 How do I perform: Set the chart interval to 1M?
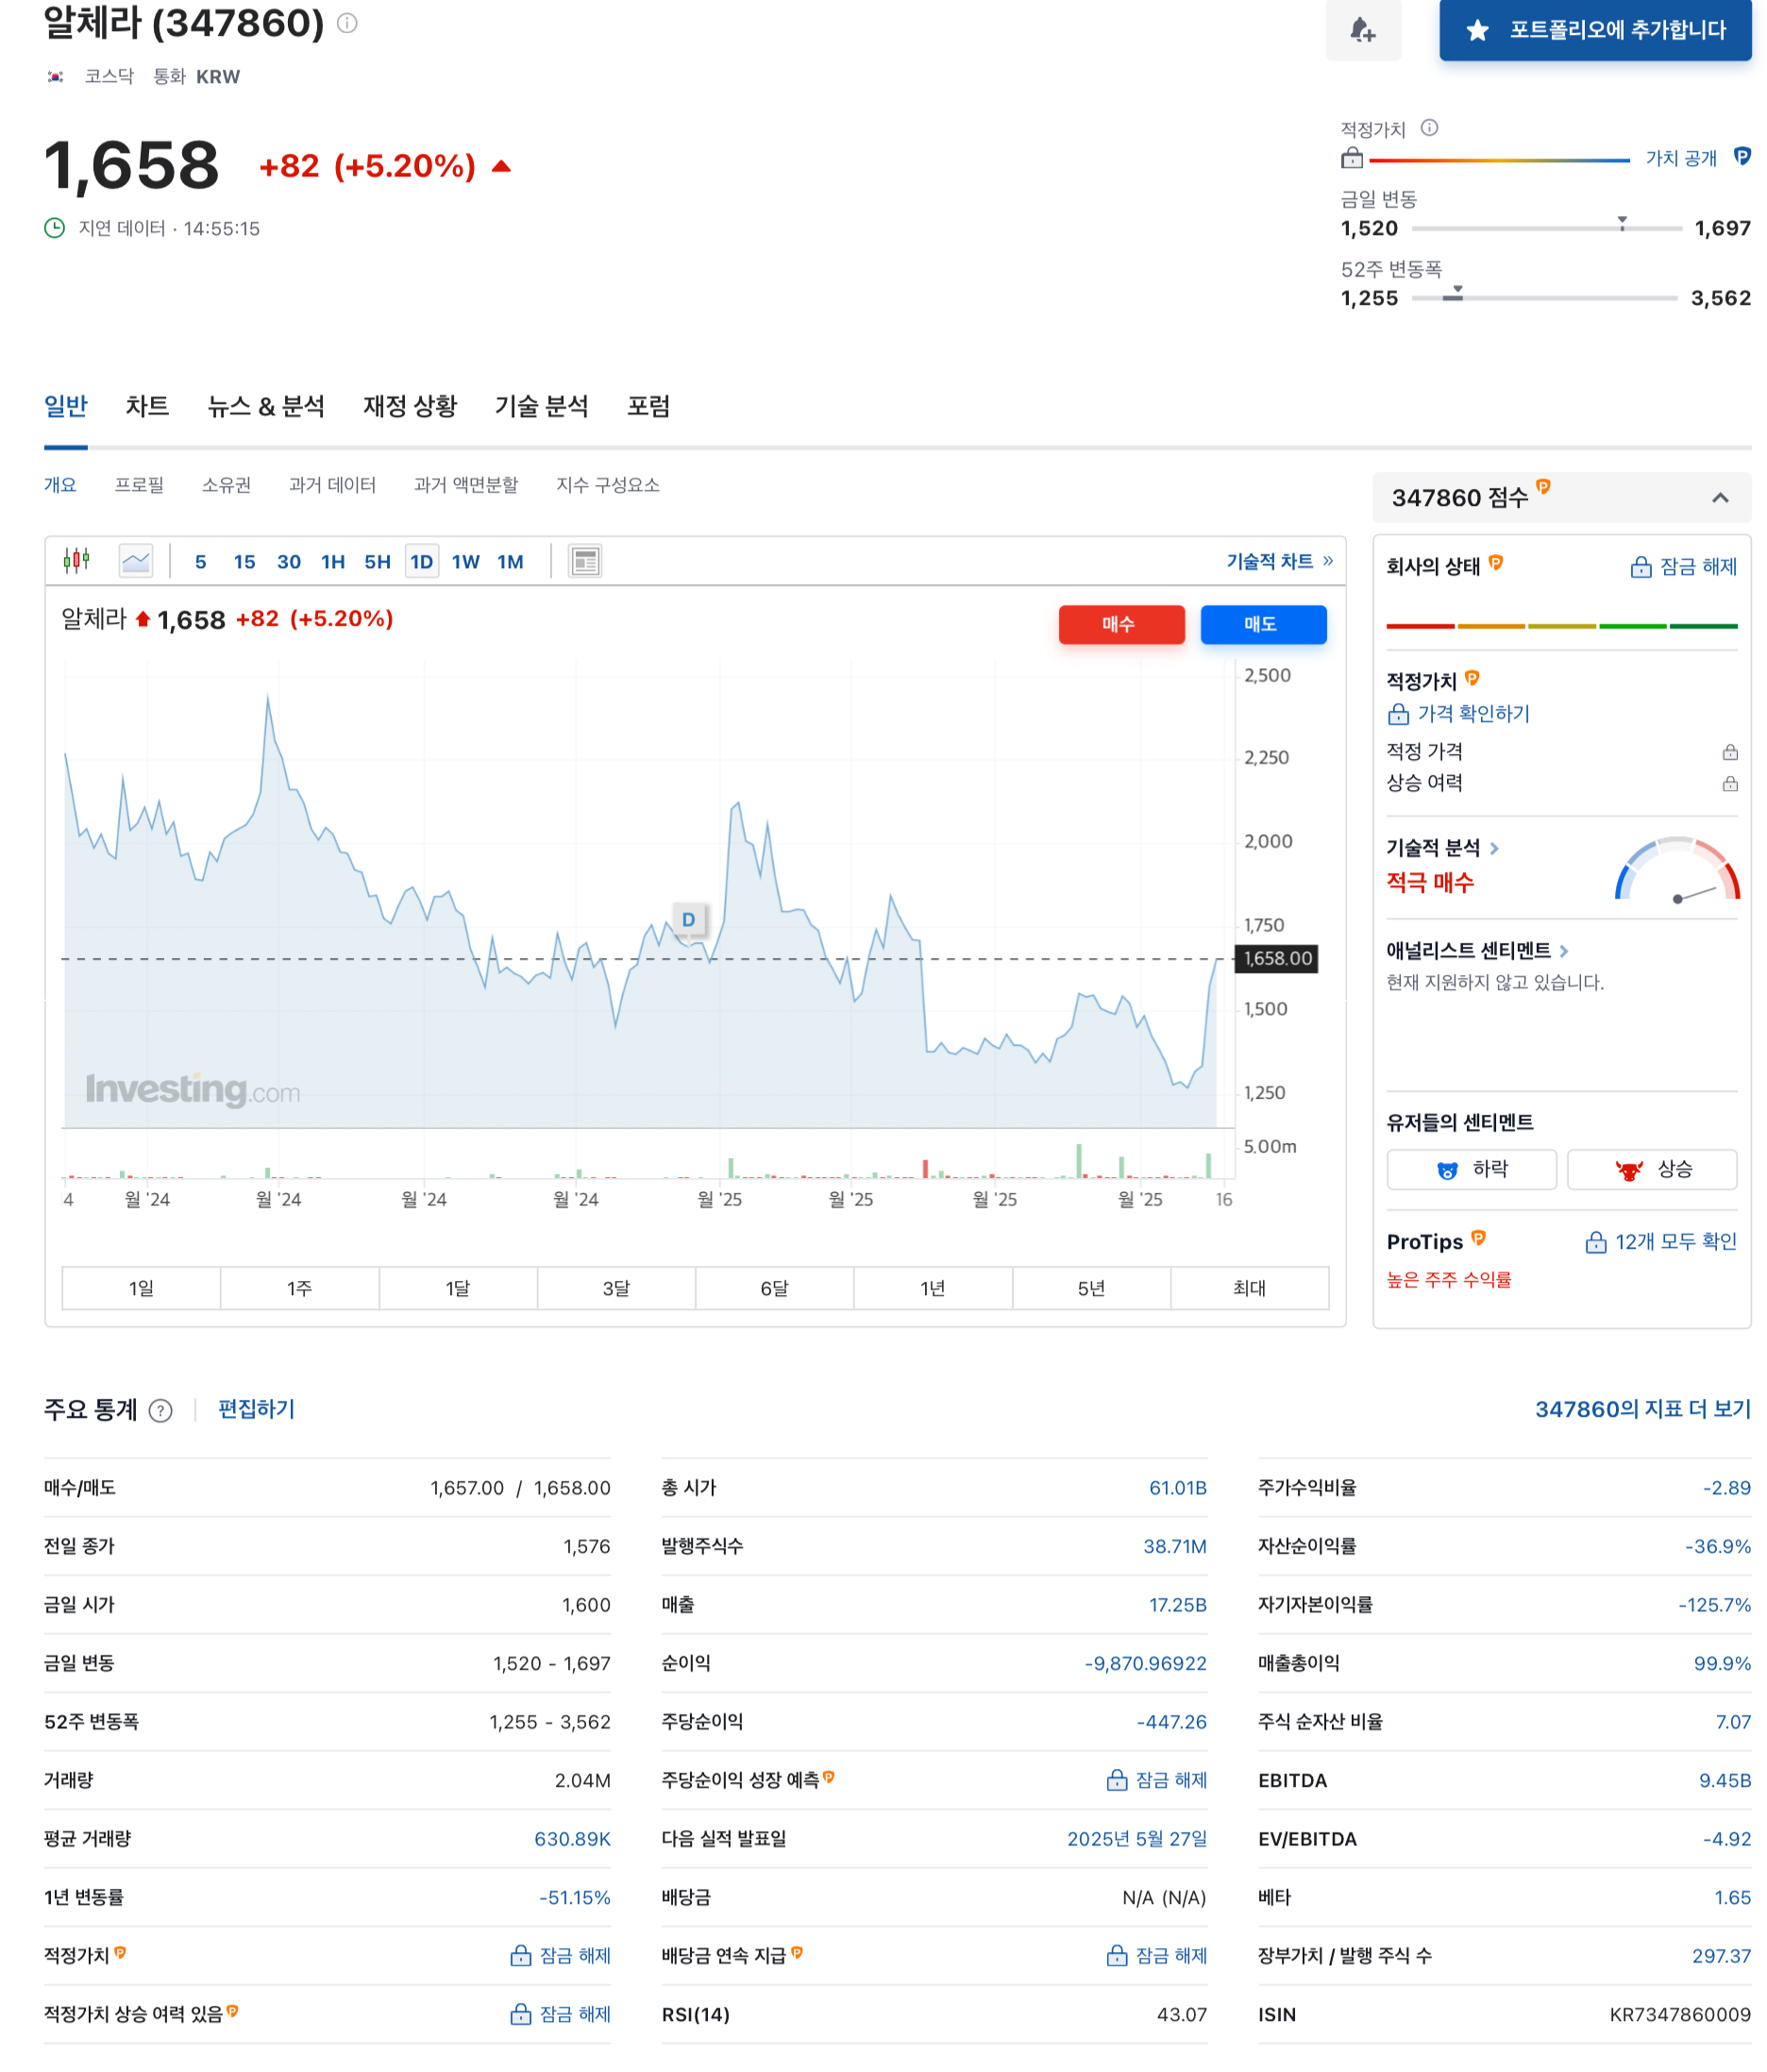pyautogui.click(x=511, y=562)
